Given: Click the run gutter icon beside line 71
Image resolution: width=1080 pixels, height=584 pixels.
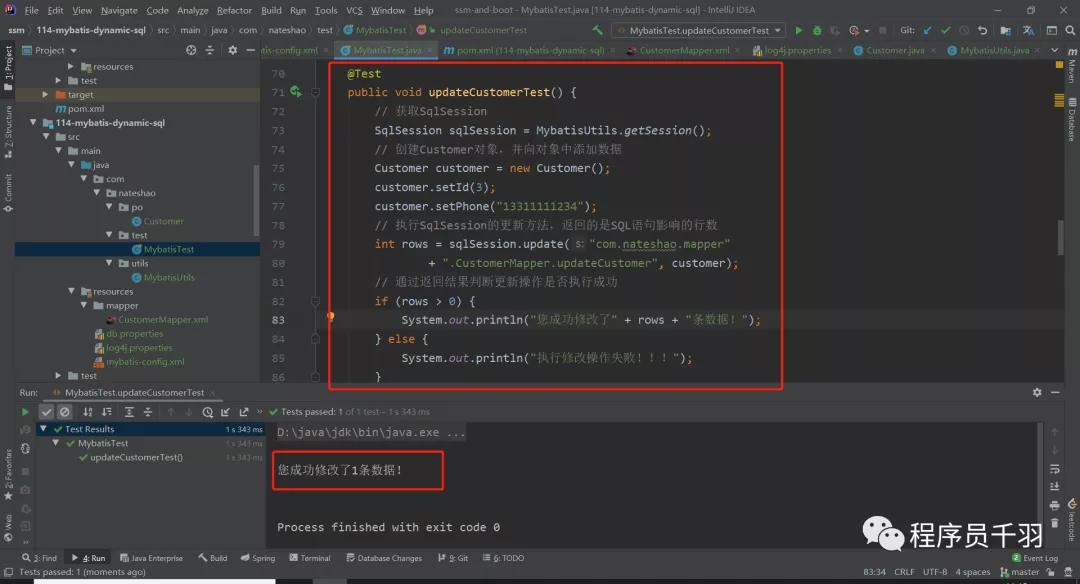Looking at the screenshot, I should pos(296,92).
